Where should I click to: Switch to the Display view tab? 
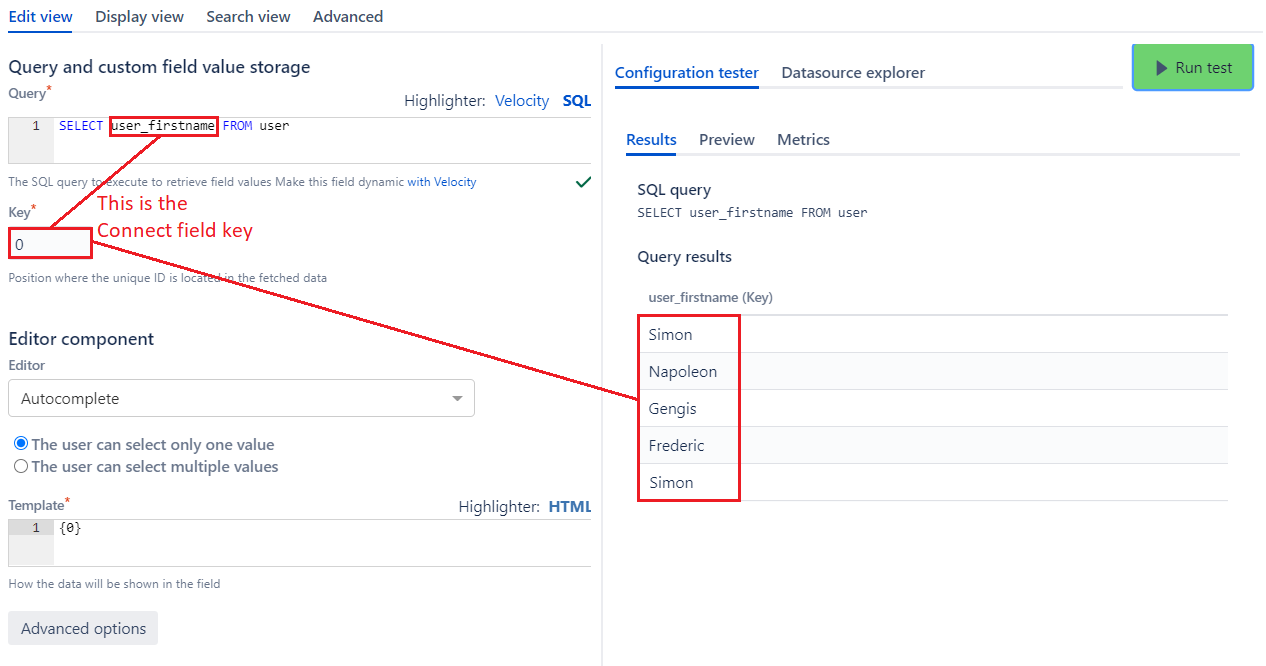[x=139, y=16]
